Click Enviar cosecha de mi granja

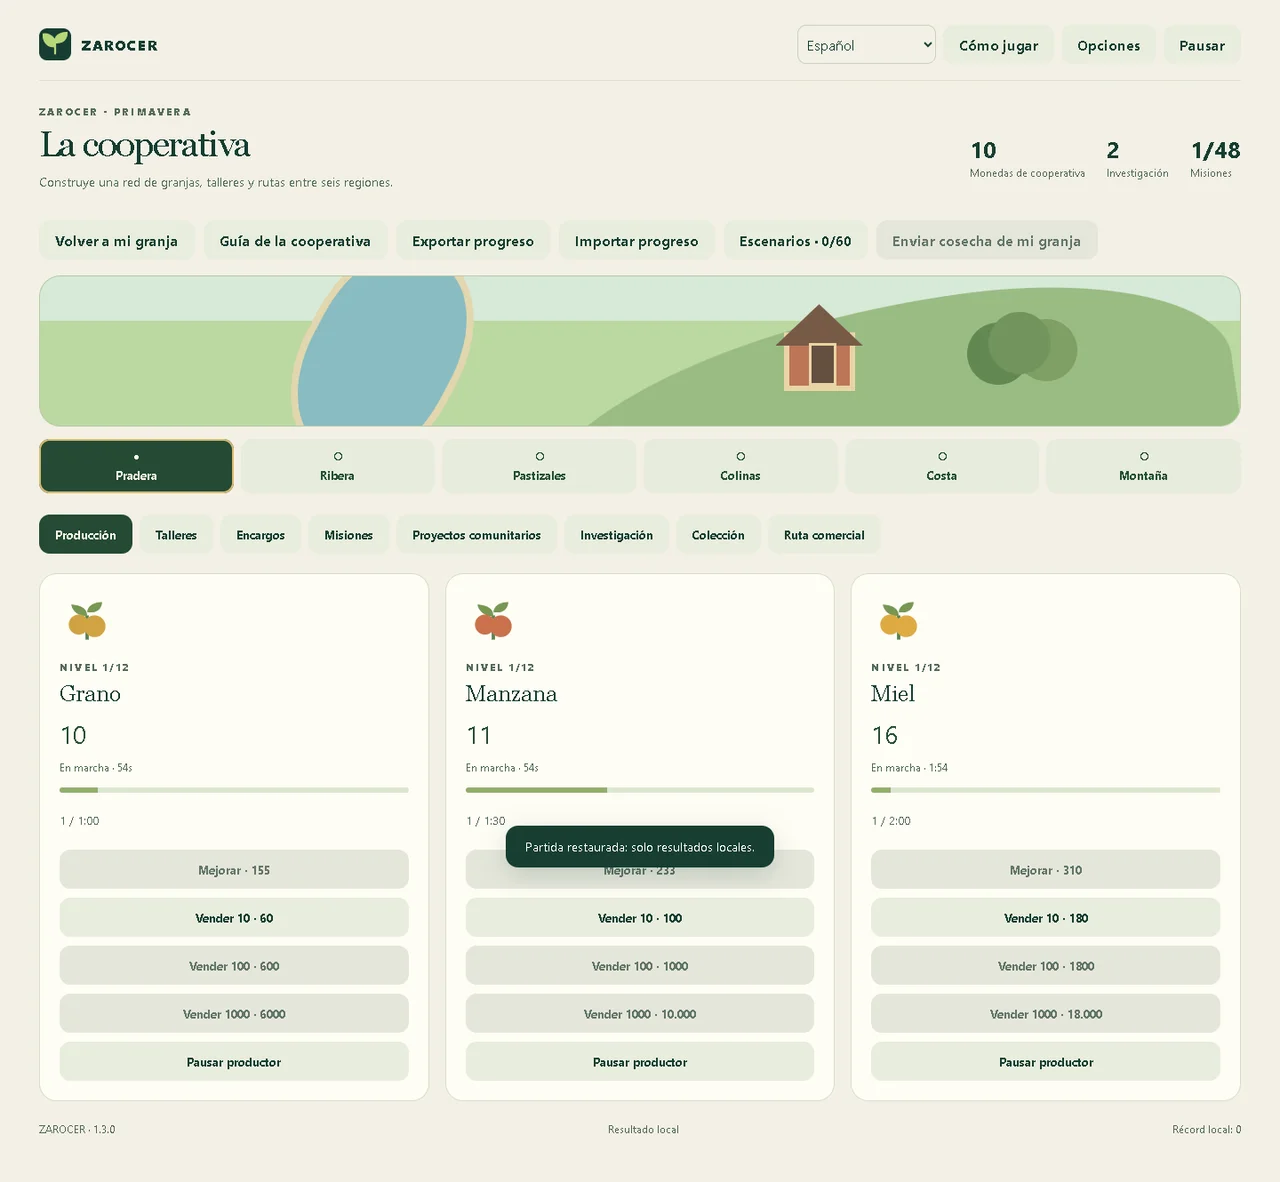[x=986, y=241]
